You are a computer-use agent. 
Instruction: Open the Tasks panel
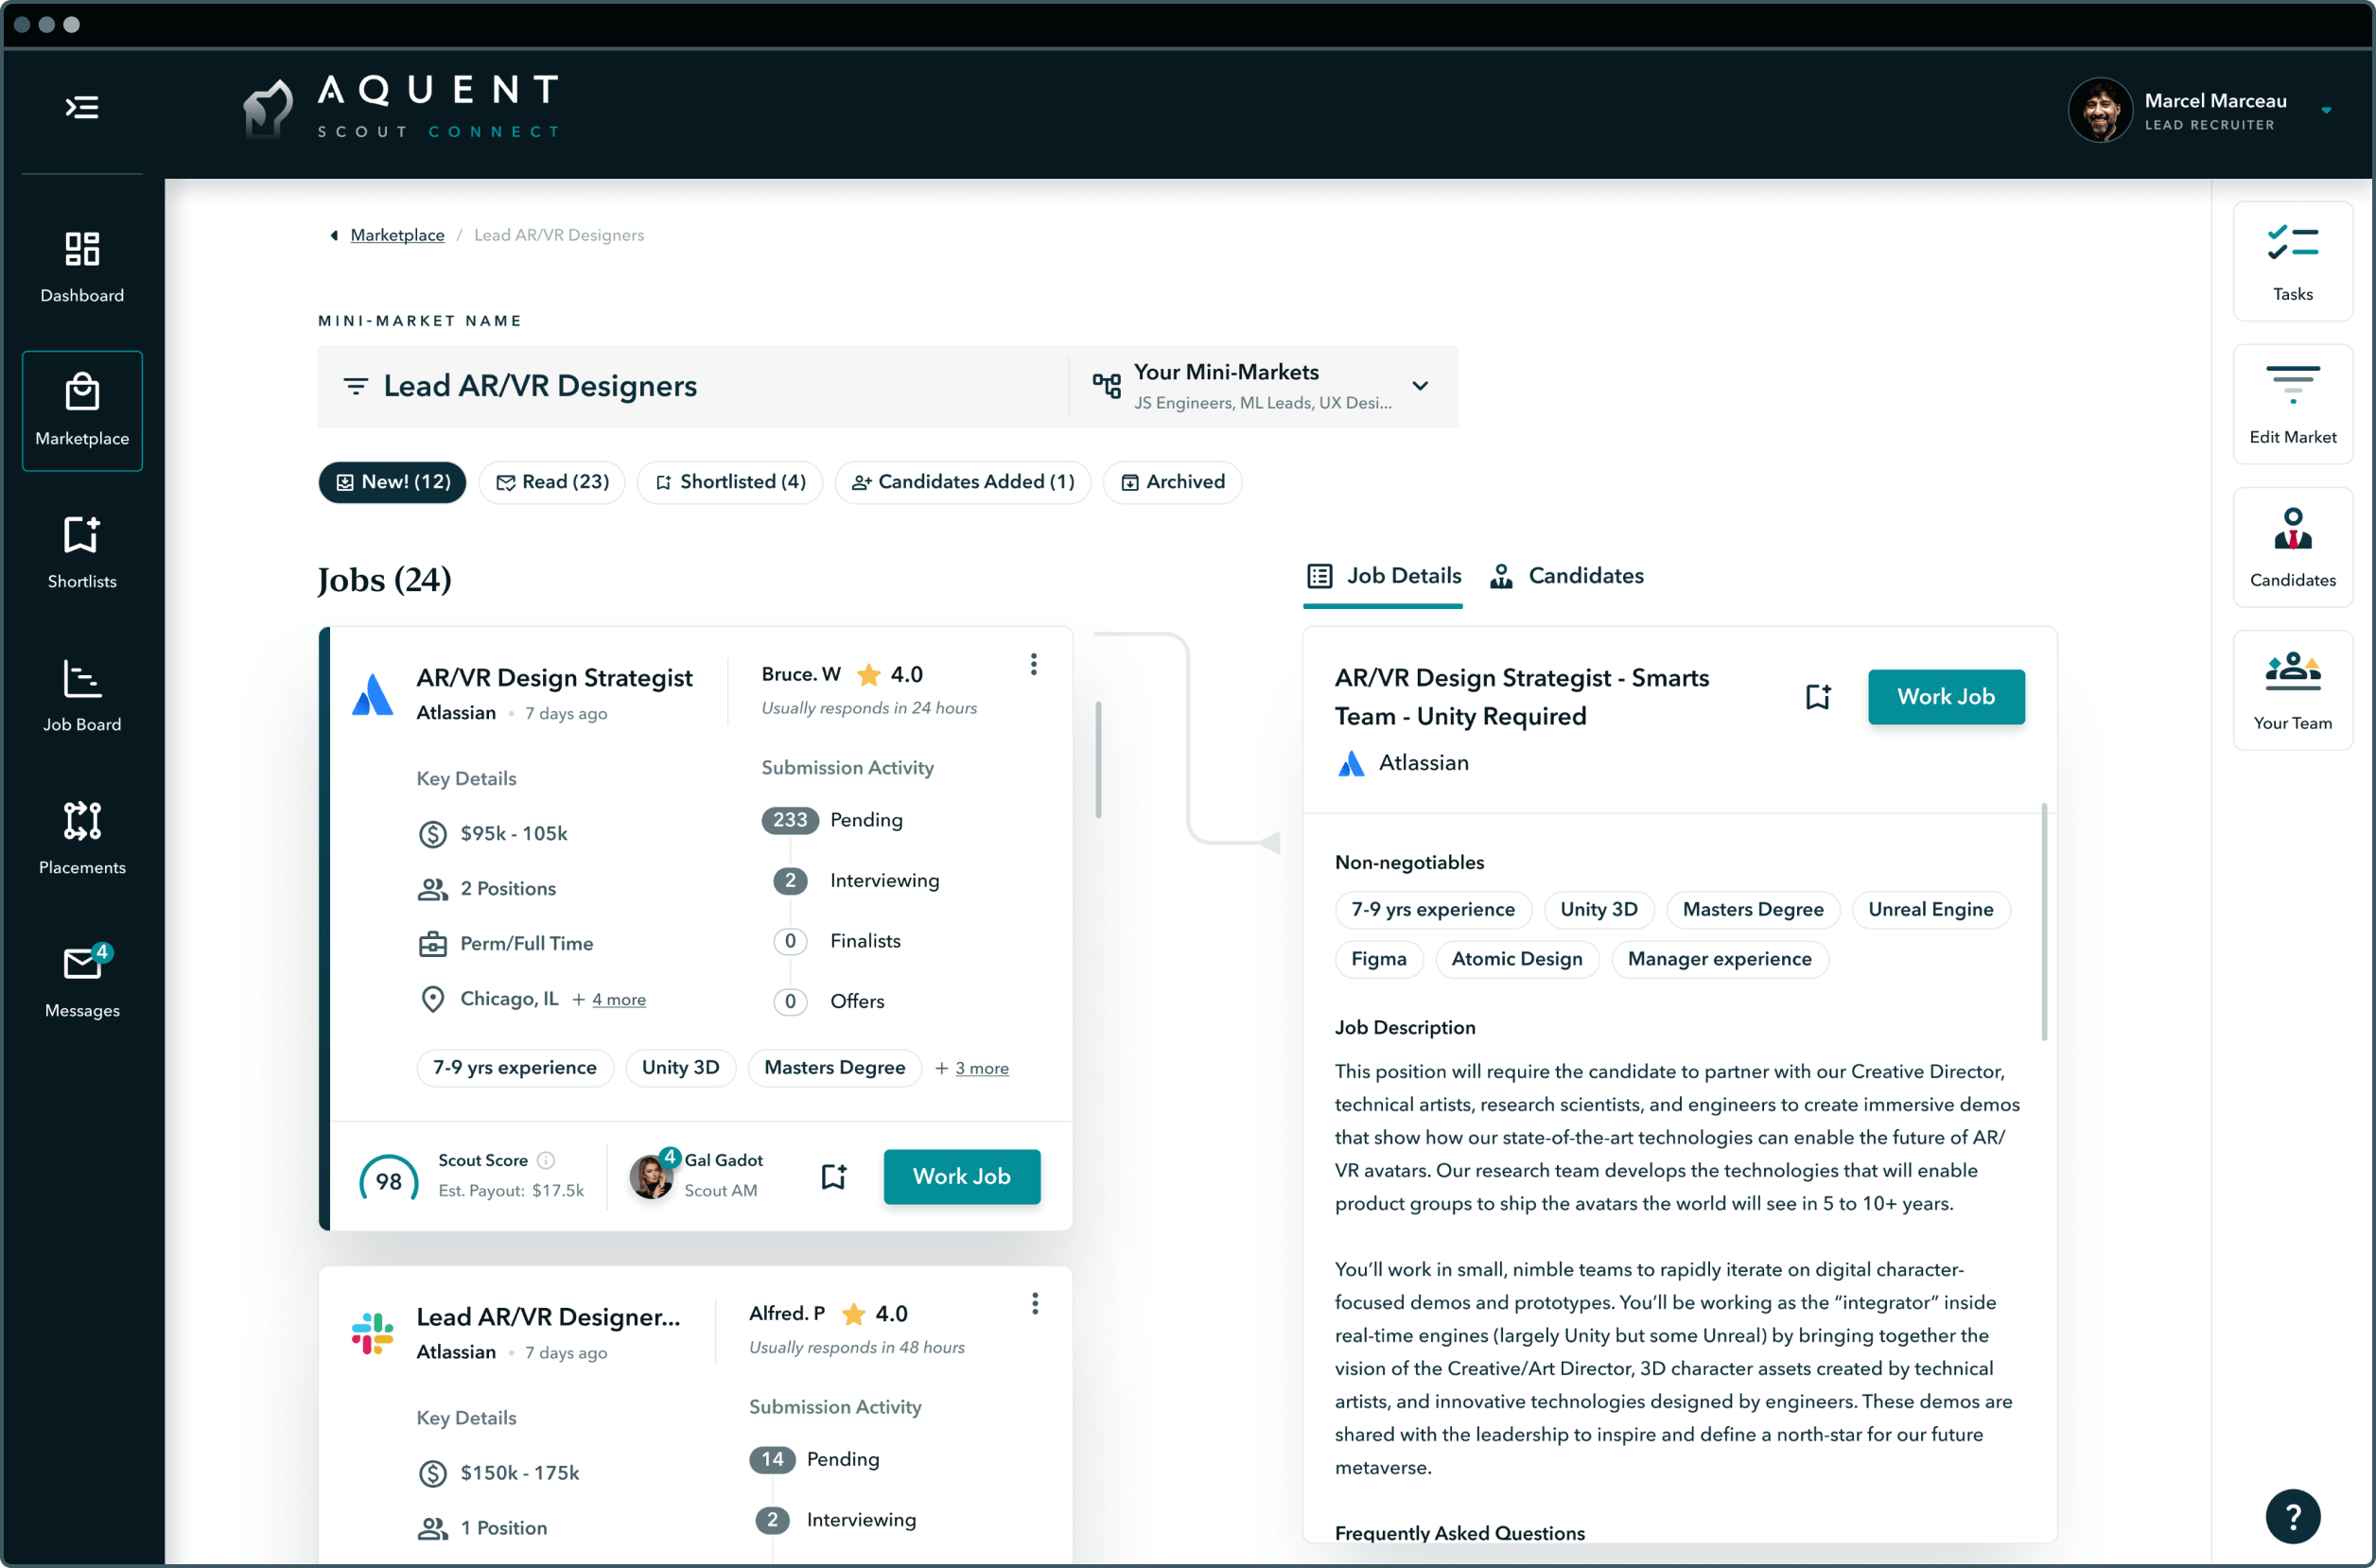tap(2291, 262)
